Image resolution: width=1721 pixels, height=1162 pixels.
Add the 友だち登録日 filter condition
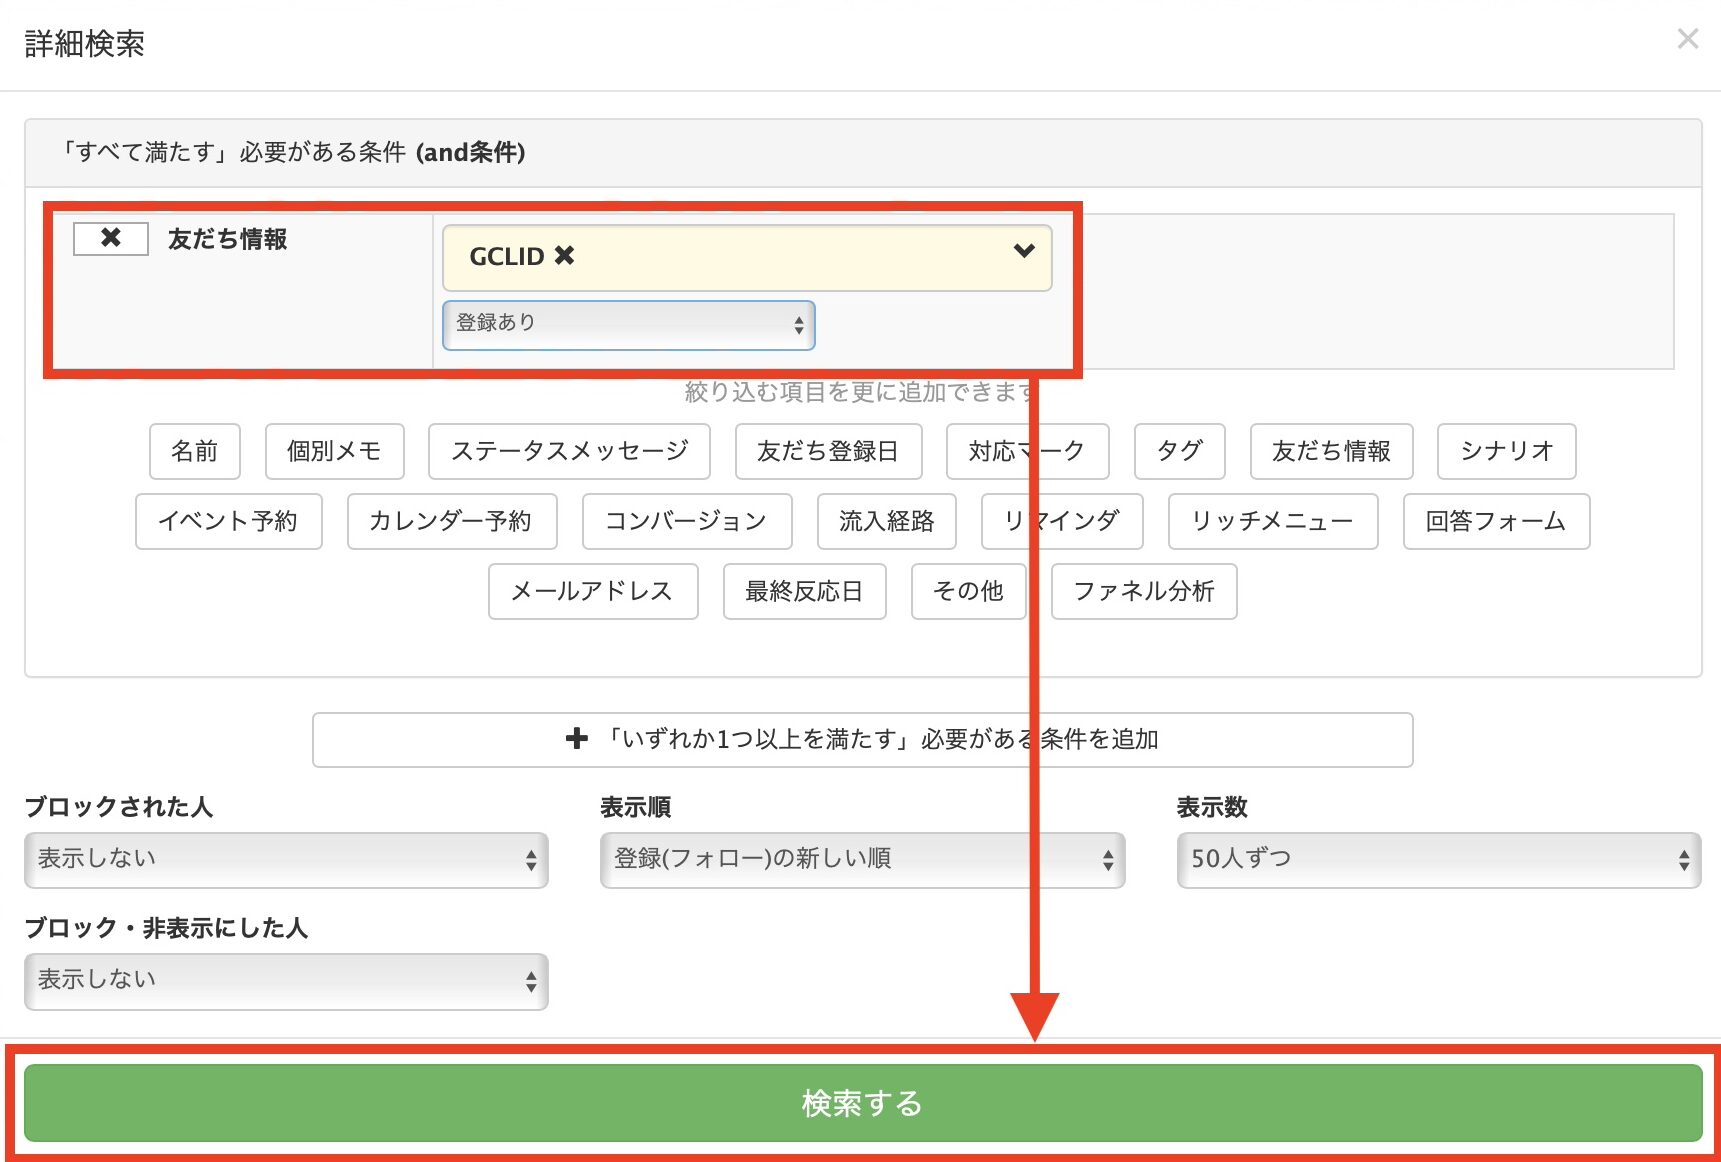828,451
